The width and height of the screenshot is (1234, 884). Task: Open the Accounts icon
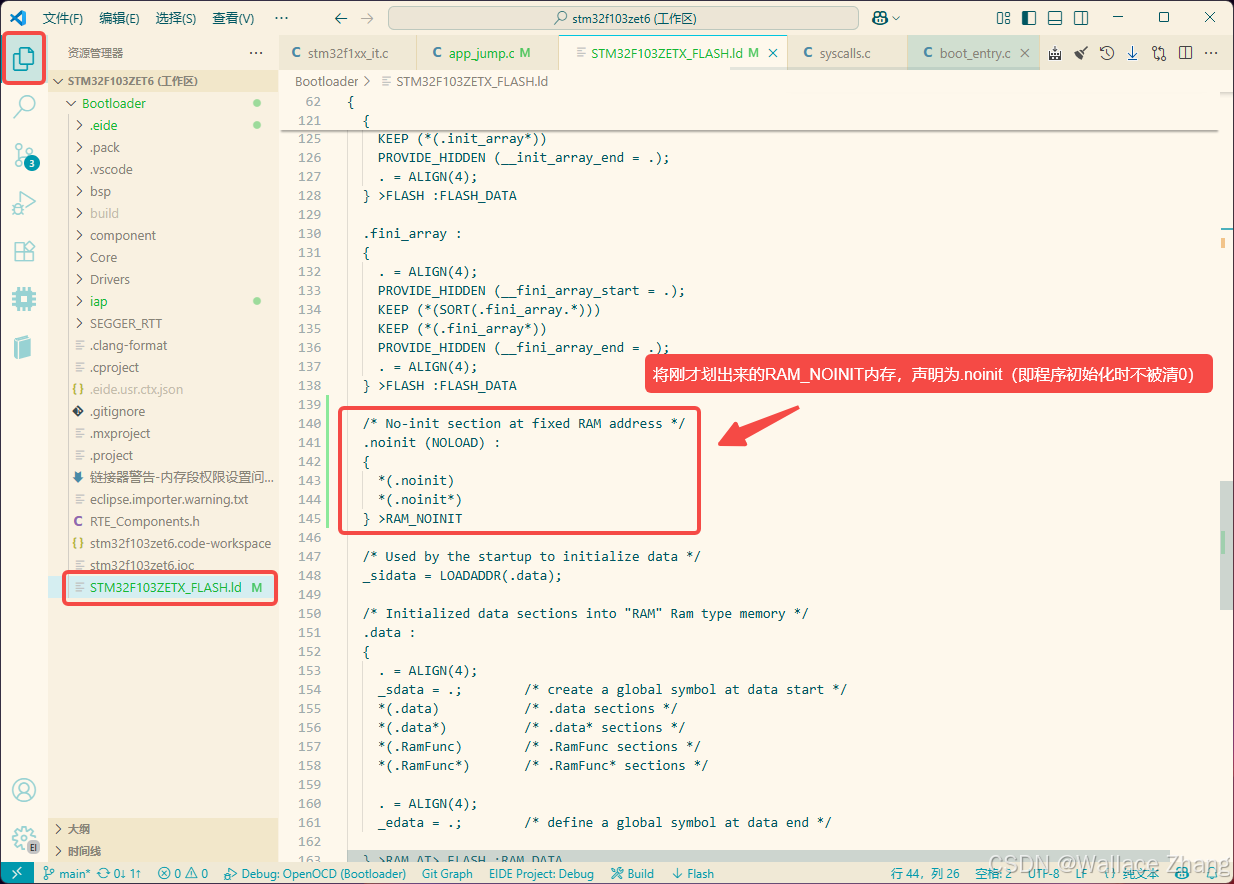click(x=24, y=790)
